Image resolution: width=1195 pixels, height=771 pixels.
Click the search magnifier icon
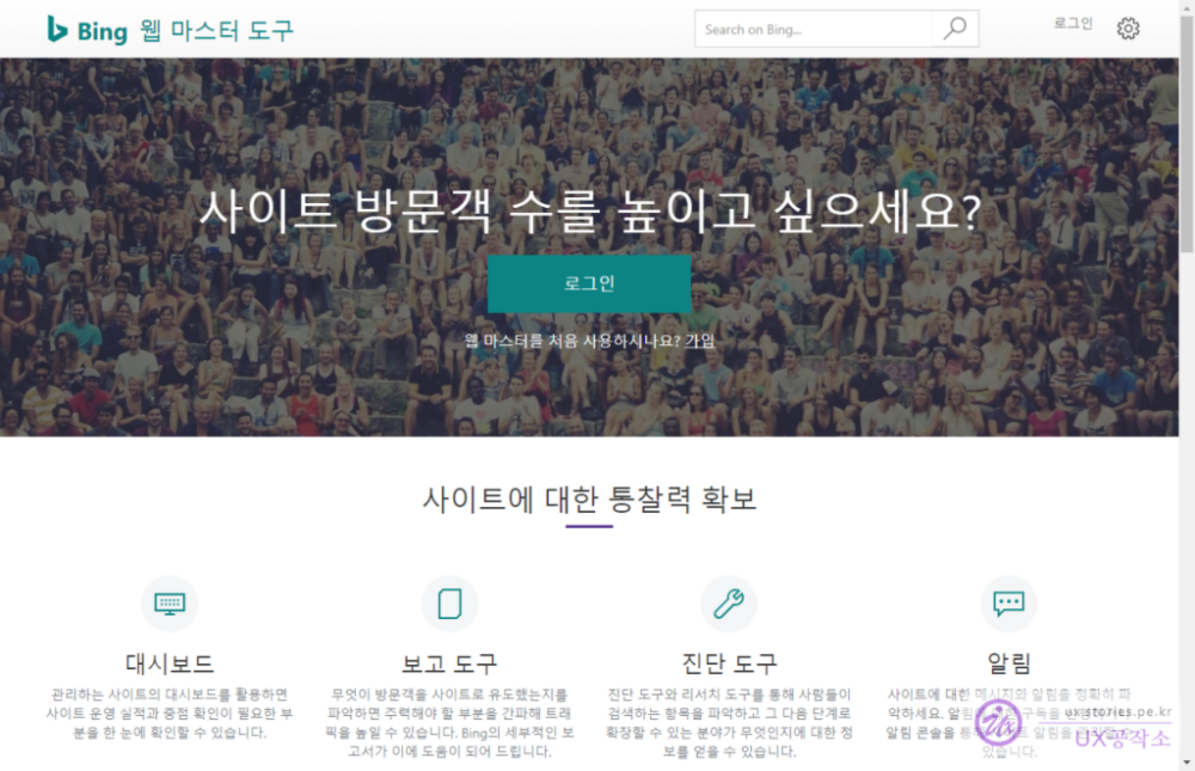click(954, 29)
